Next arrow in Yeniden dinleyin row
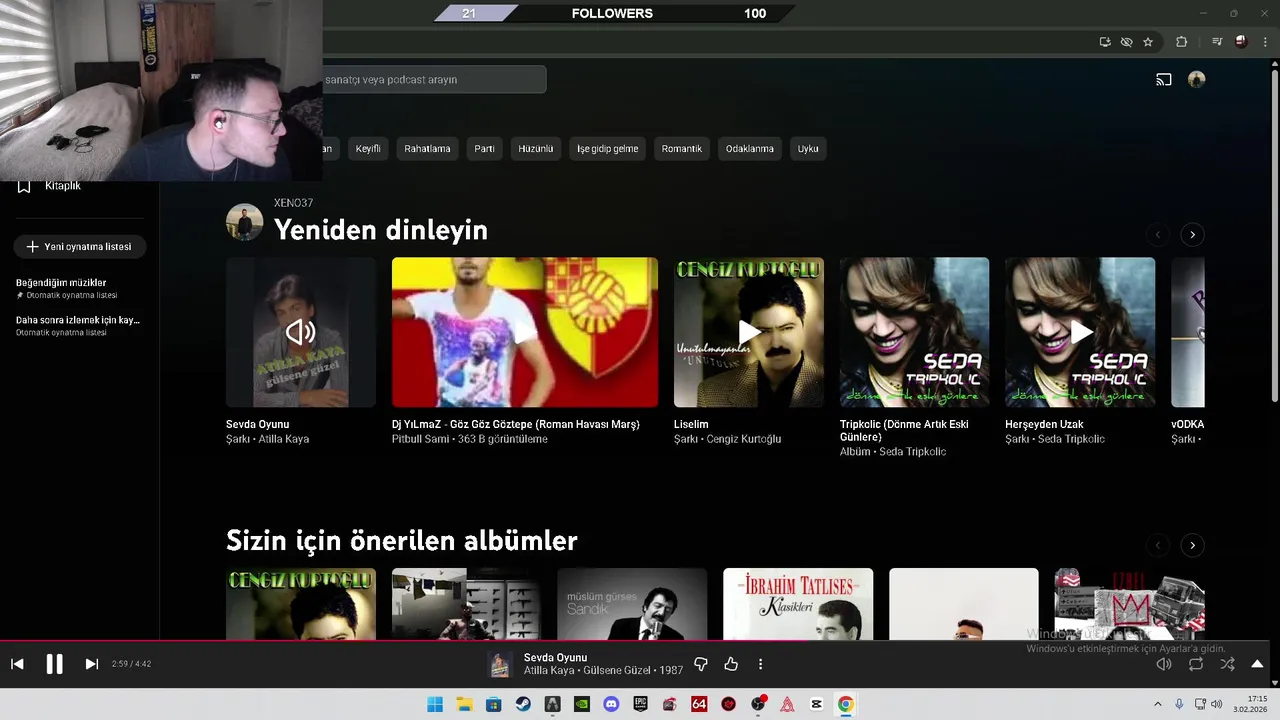Viewport: 1280px width, 720px height. 1192,235
